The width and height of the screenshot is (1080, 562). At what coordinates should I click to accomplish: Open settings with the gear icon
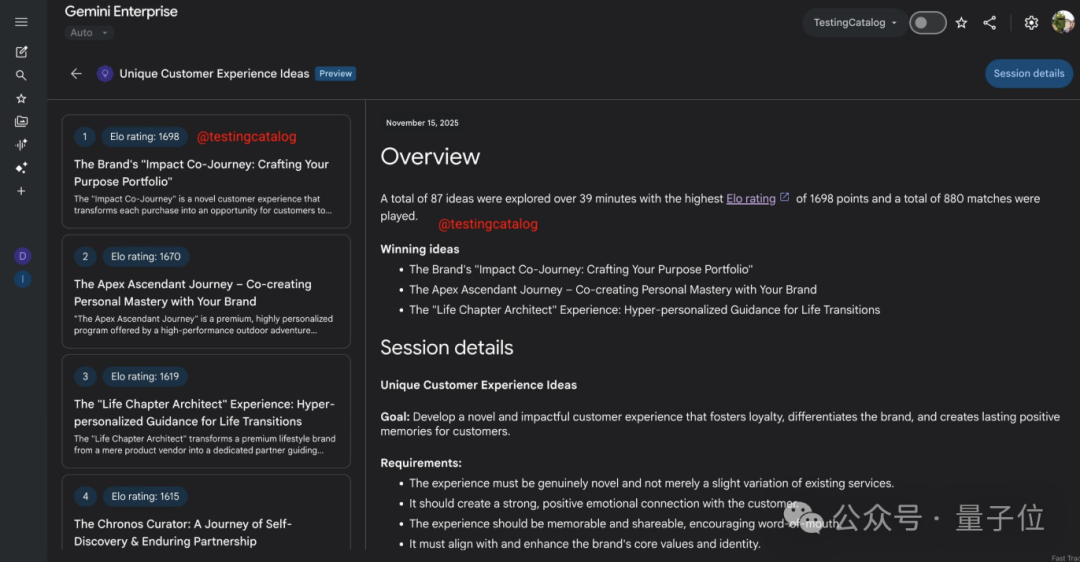[1031, 23]
